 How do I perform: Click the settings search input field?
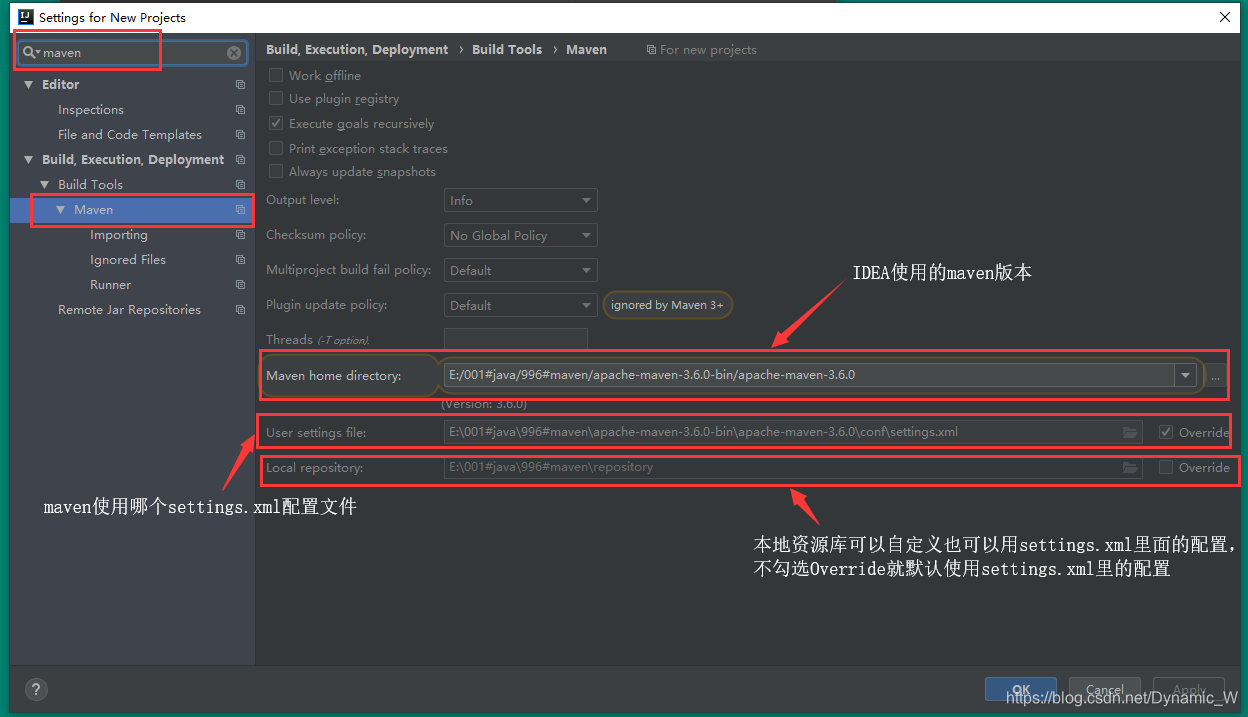(132, 53)
